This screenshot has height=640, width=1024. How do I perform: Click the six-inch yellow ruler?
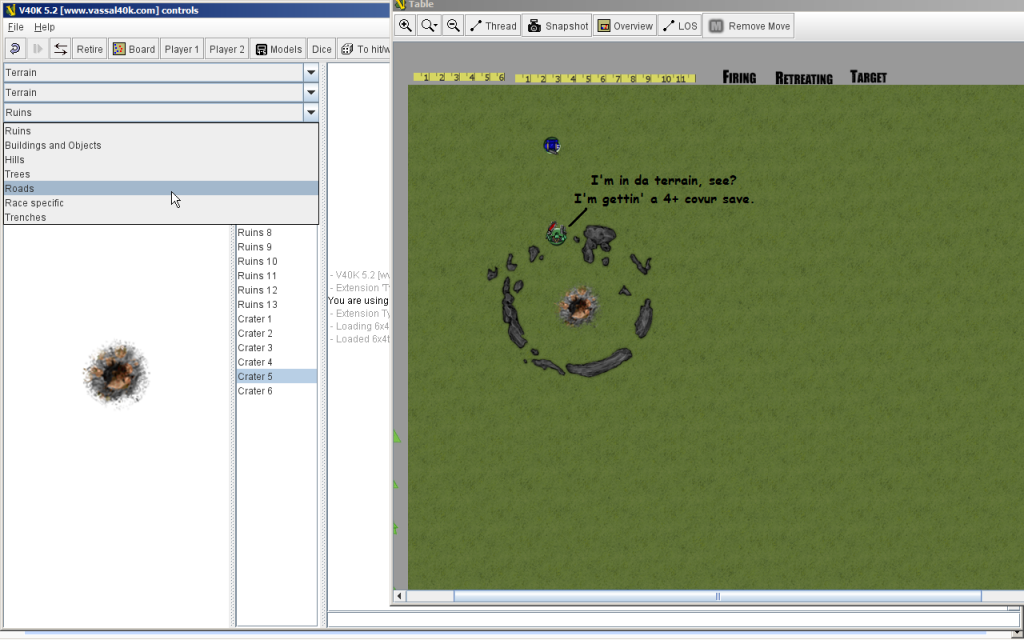click(x=459, y=77)
